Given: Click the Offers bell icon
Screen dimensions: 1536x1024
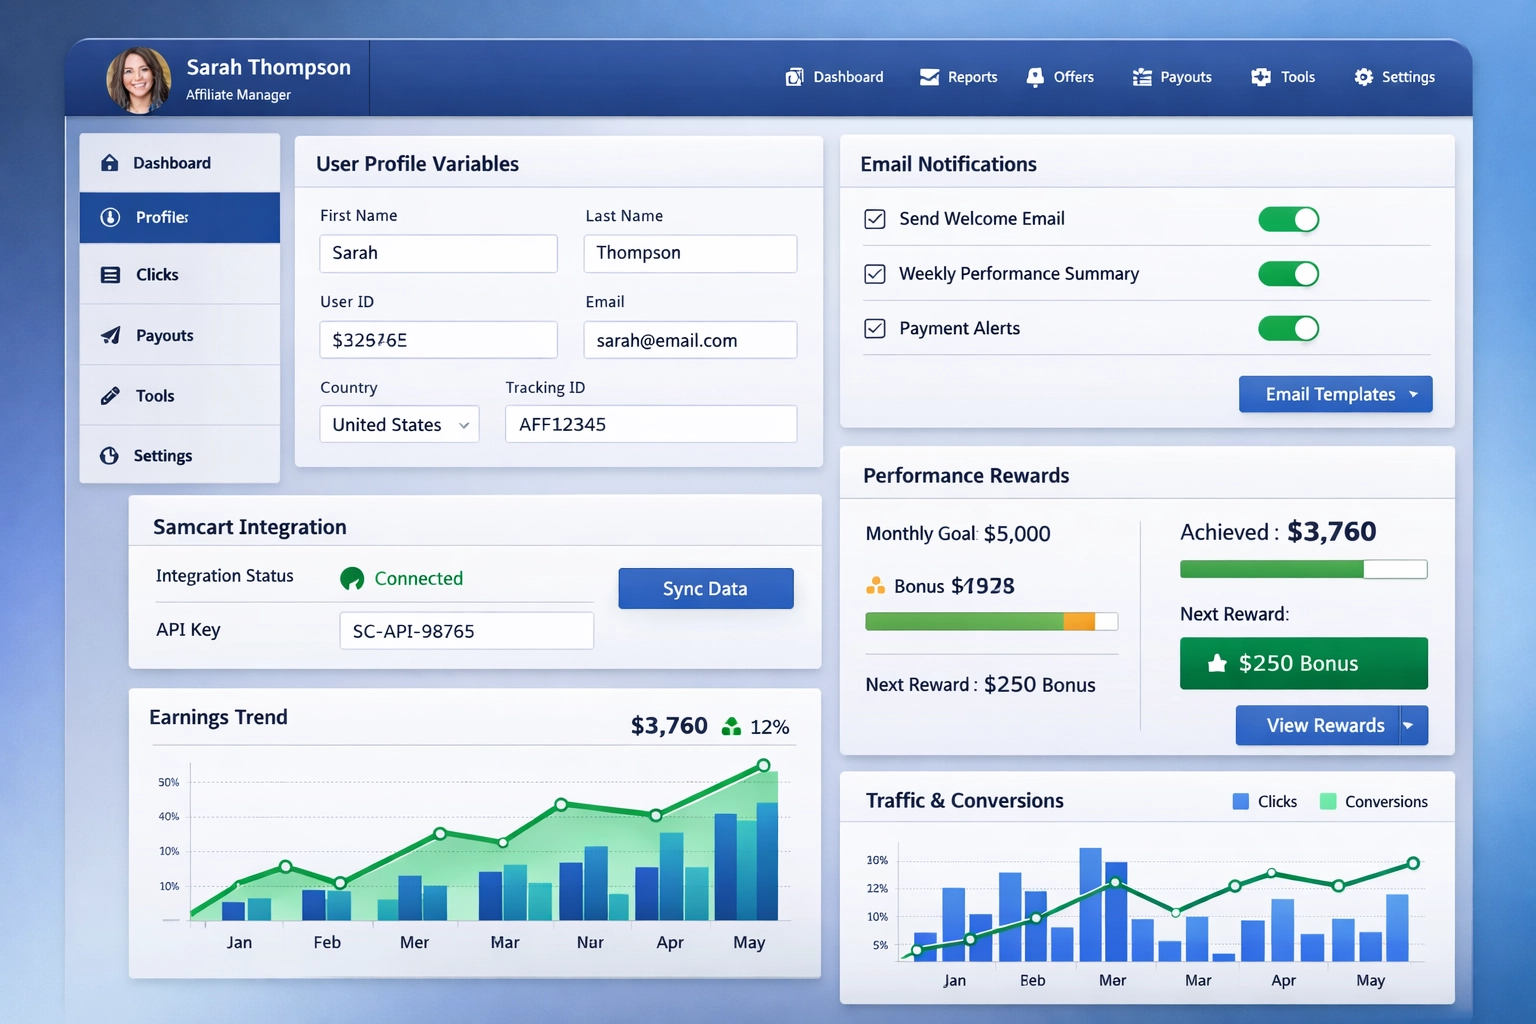Looking at the screenshot, I should tap(1033, 76).
